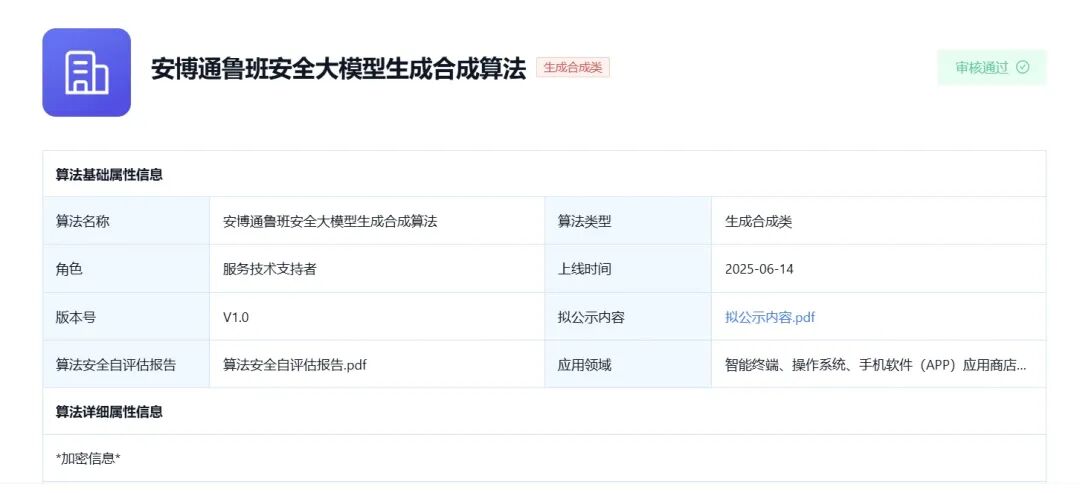Image resolution: width=1080 pixels, height=493 pixels.
Task: Select the version value V1.0
Action: coord(236,317)
